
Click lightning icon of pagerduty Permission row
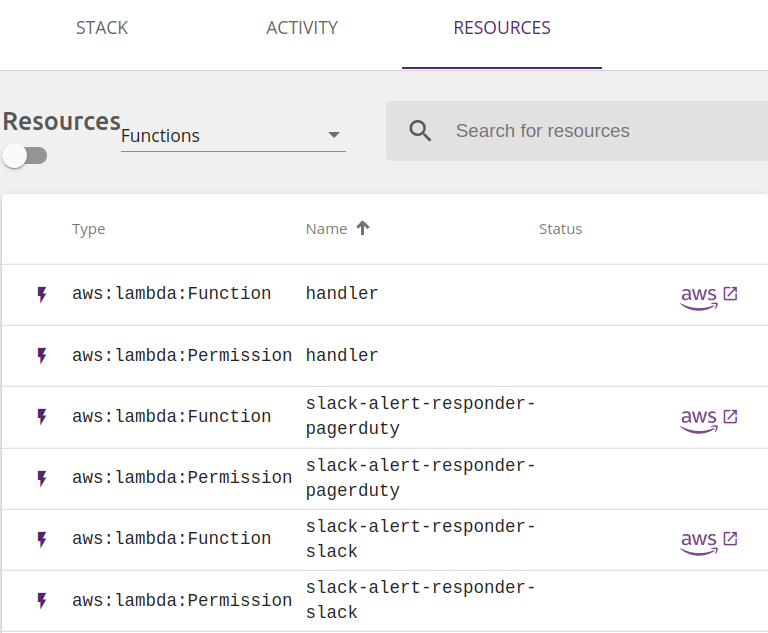pos(42,478)
